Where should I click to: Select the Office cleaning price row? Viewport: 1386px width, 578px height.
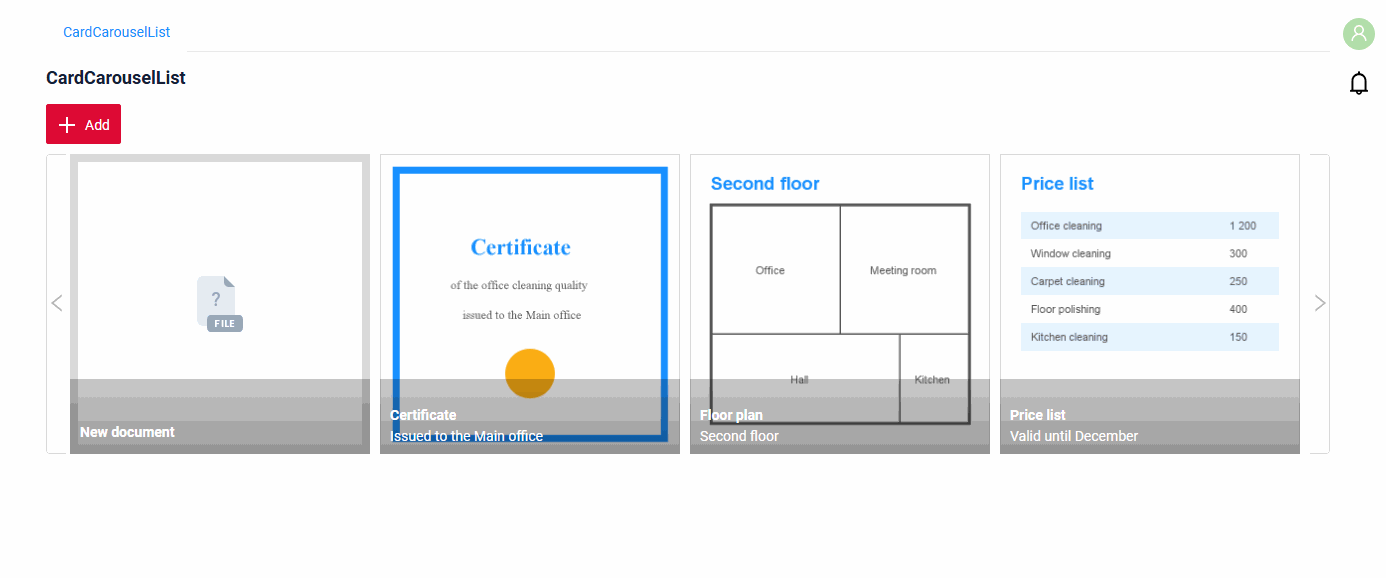point(1150,226)
